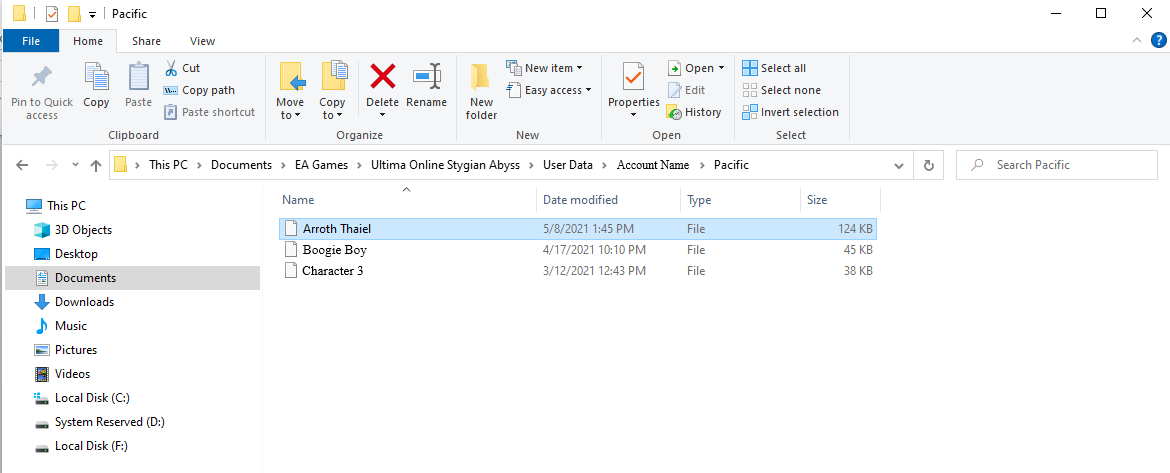Click the red Delete icon
The height and width of the screenshot is (473, 1170).
pyautogui.click(x=382, y=77)
